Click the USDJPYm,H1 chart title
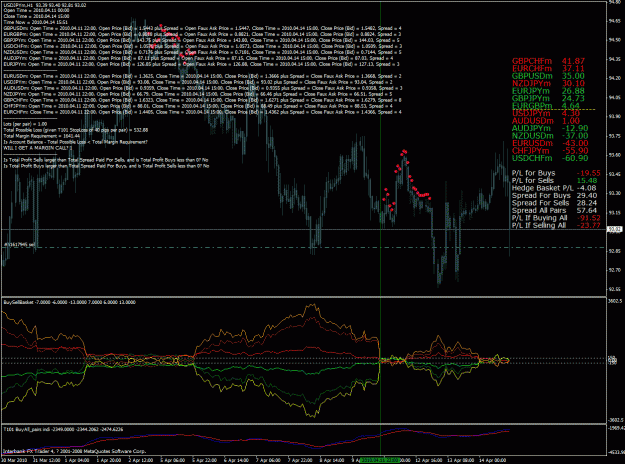This screenshot has height=464, width=625. coord(45,5)
